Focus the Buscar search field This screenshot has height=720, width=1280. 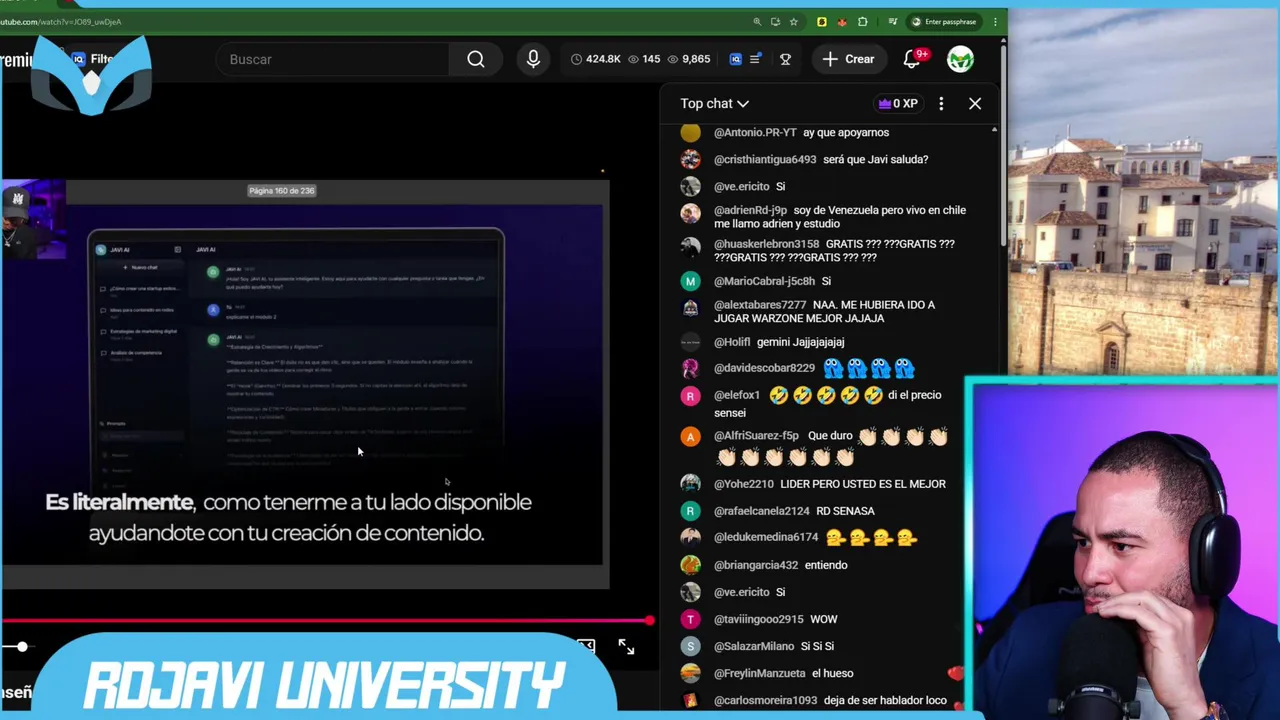(335, 59)
